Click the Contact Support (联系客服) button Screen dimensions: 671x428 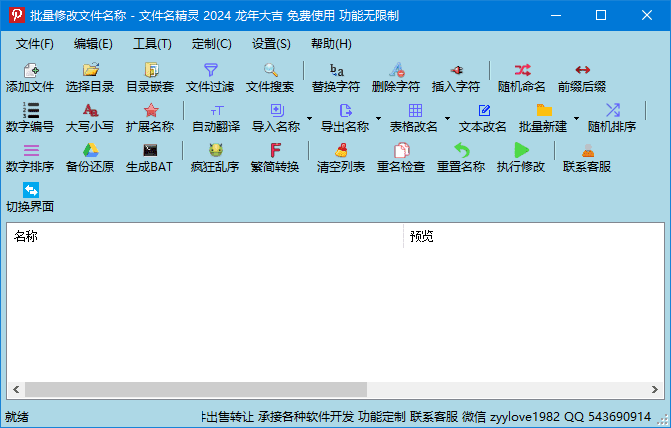pos(587,157)
